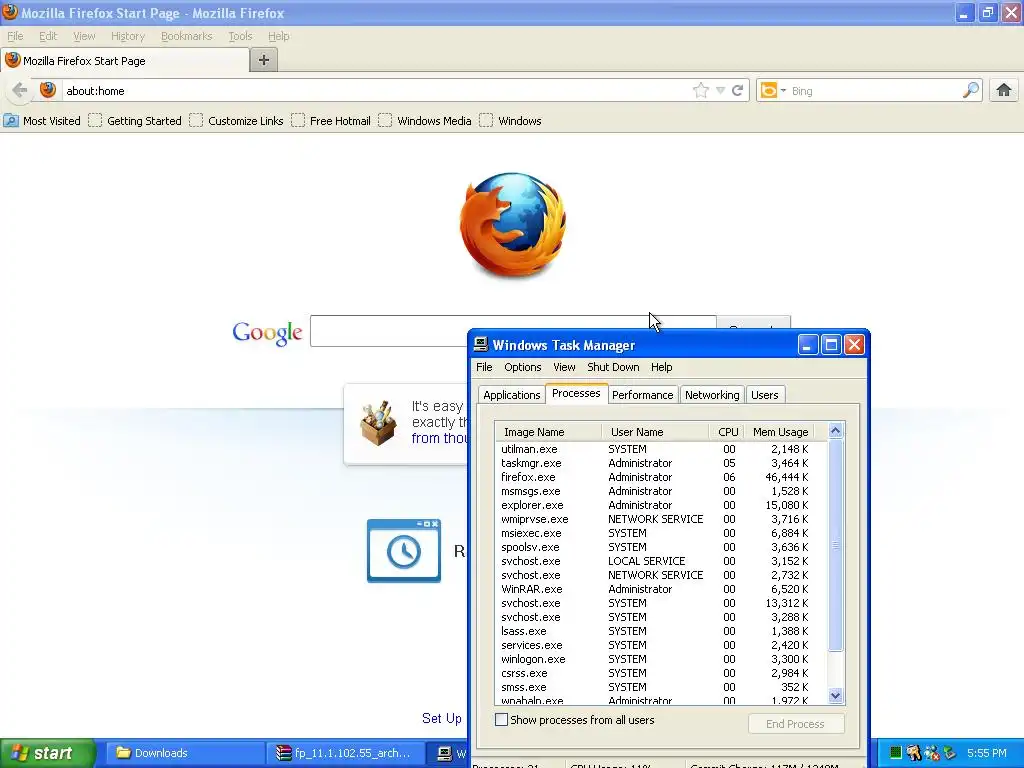Open Task Manager File menu
This screenshot has height=768, width=1024.
coord(484,367)
